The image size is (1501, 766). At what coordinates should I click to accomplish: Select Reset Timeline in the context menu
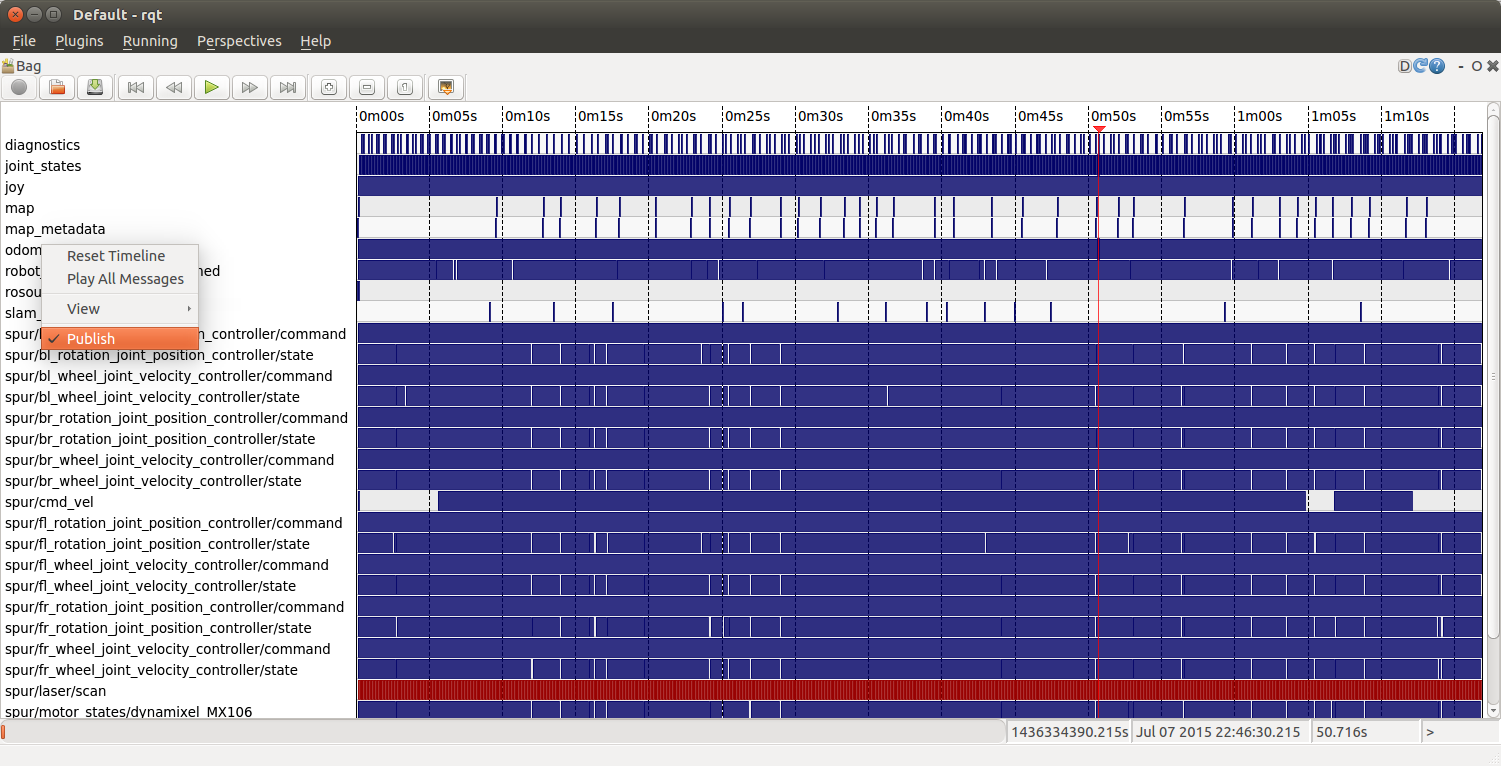[x=116, y=256]
